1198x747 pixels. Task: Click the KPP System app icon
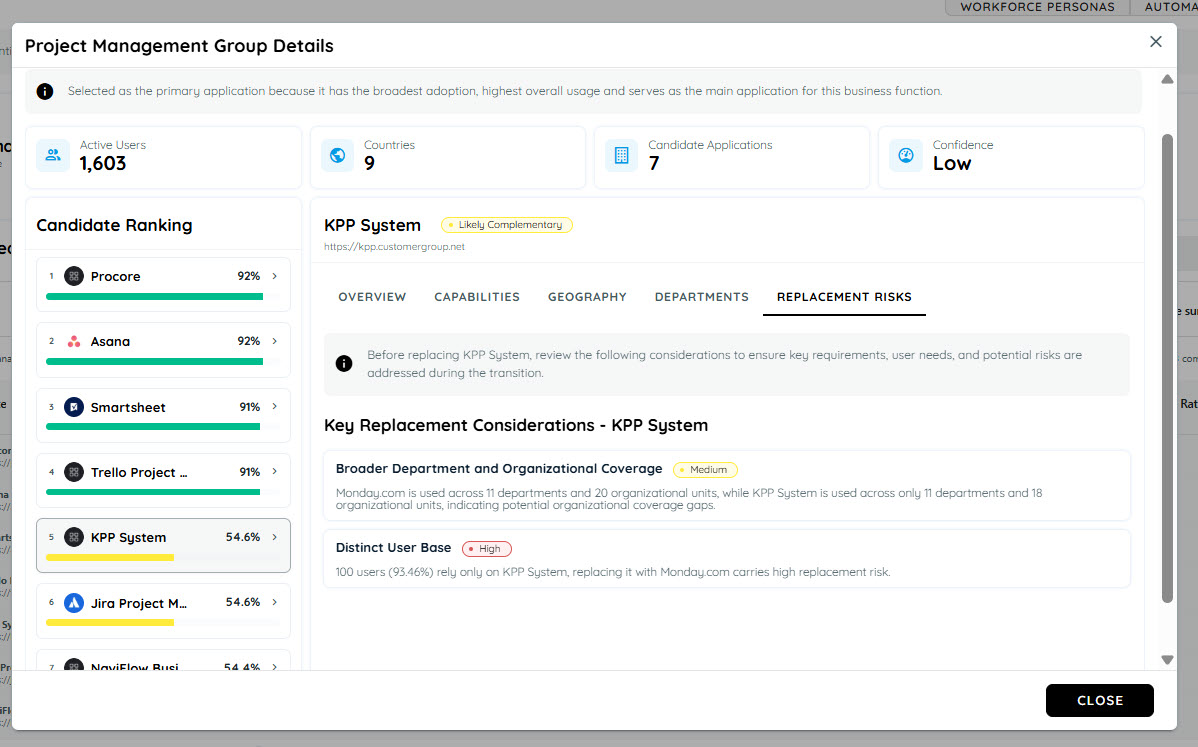coord(74,538)
